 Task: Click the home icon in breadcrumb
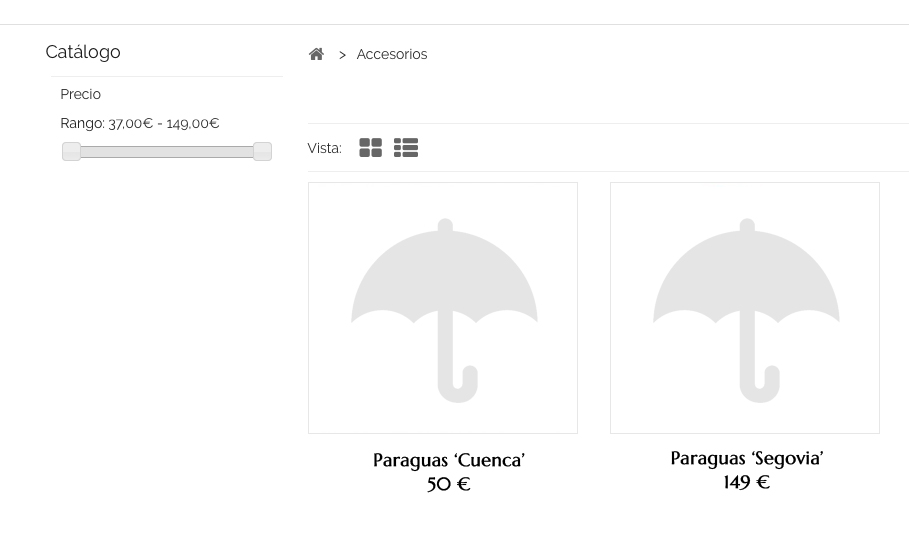(x=316, y=54)
